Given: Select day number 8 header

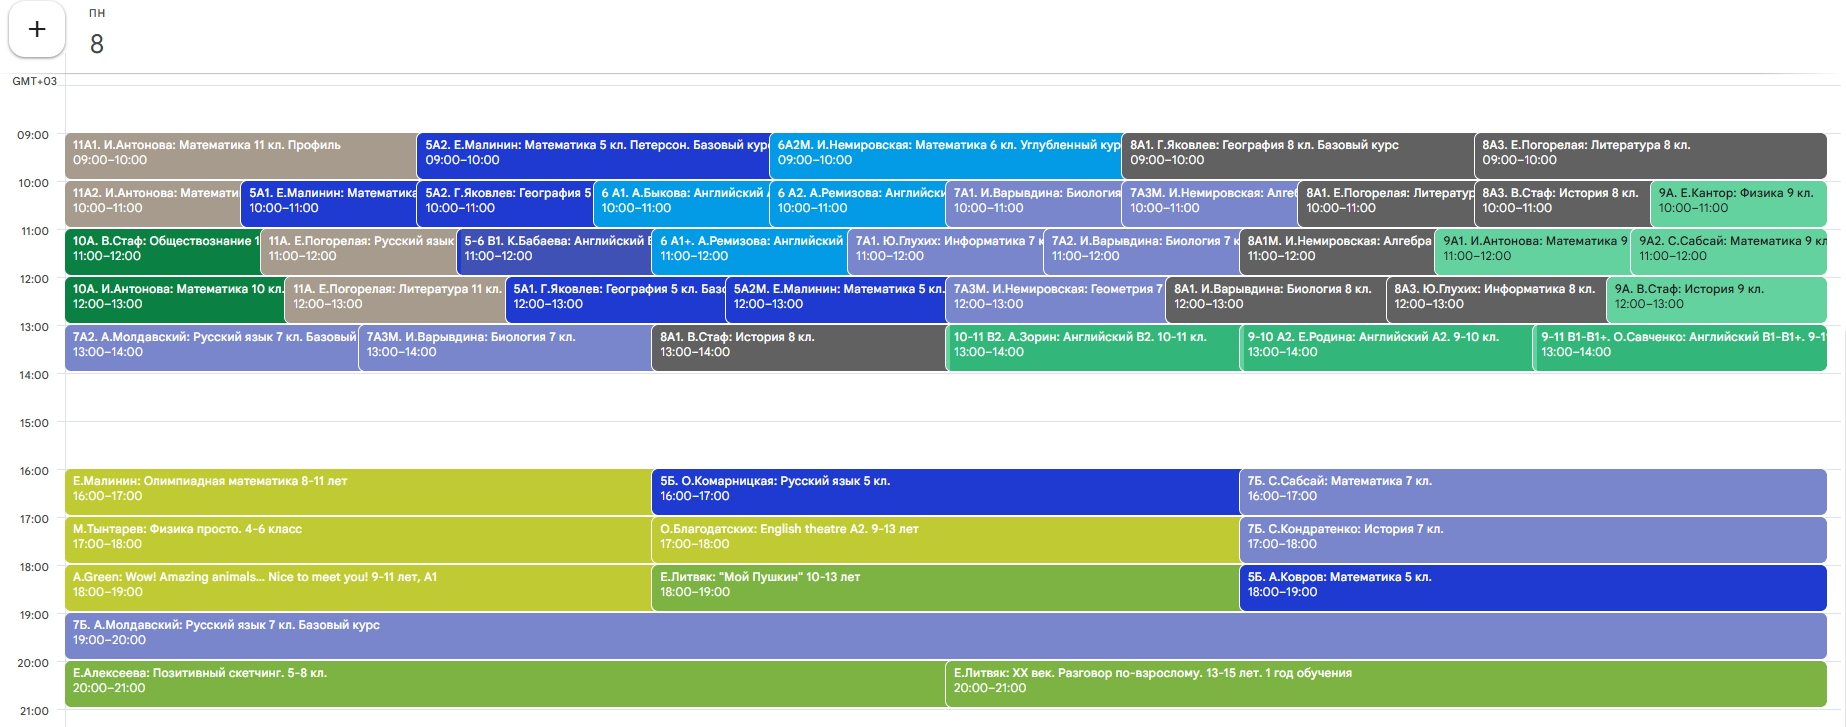Looking at the screenshot, I should coord(96,44).
